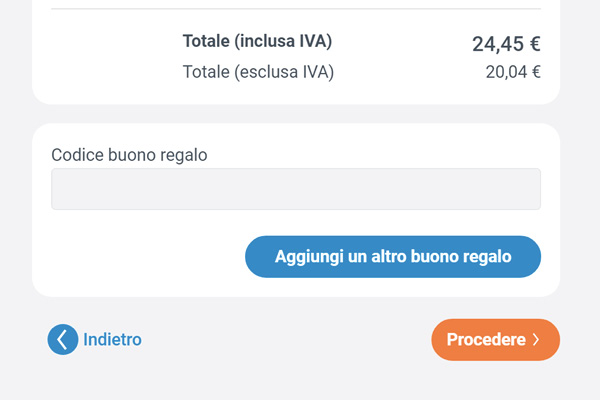
Task: Select the Totale (inclusa IVA) label
Action: point(257,41)
